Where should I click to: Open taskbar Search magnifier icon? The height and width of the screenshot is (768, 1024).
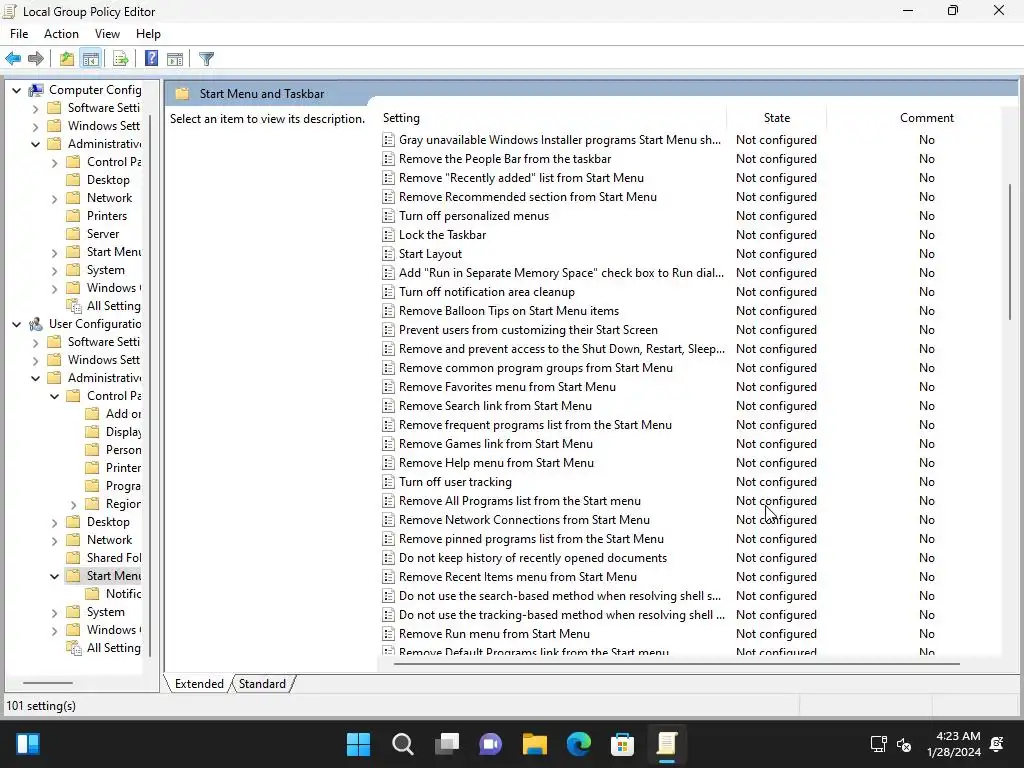pos(402,744)
